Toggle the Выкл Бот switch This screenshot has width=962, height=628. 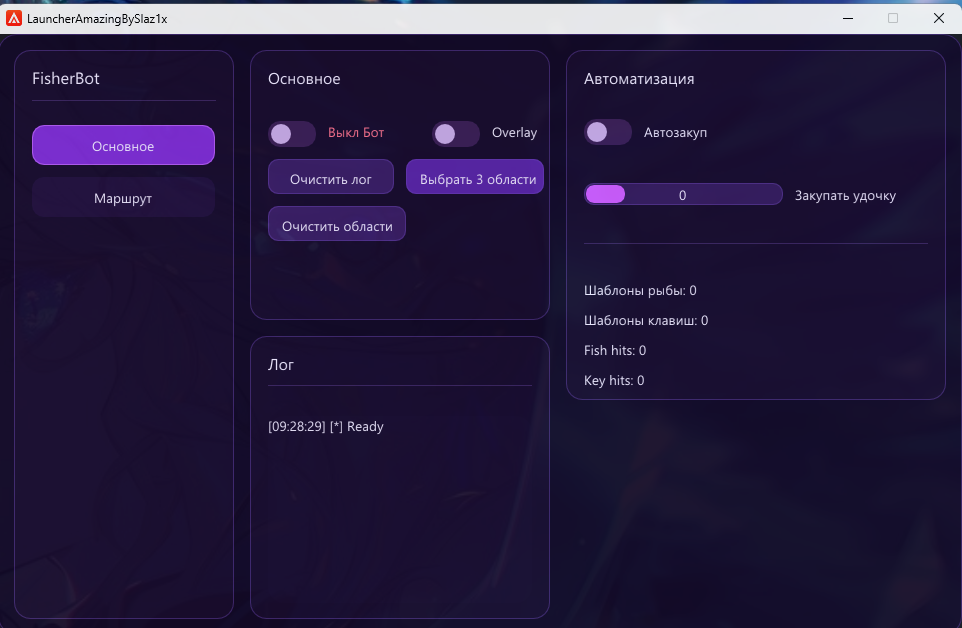(x=291, y=133)
